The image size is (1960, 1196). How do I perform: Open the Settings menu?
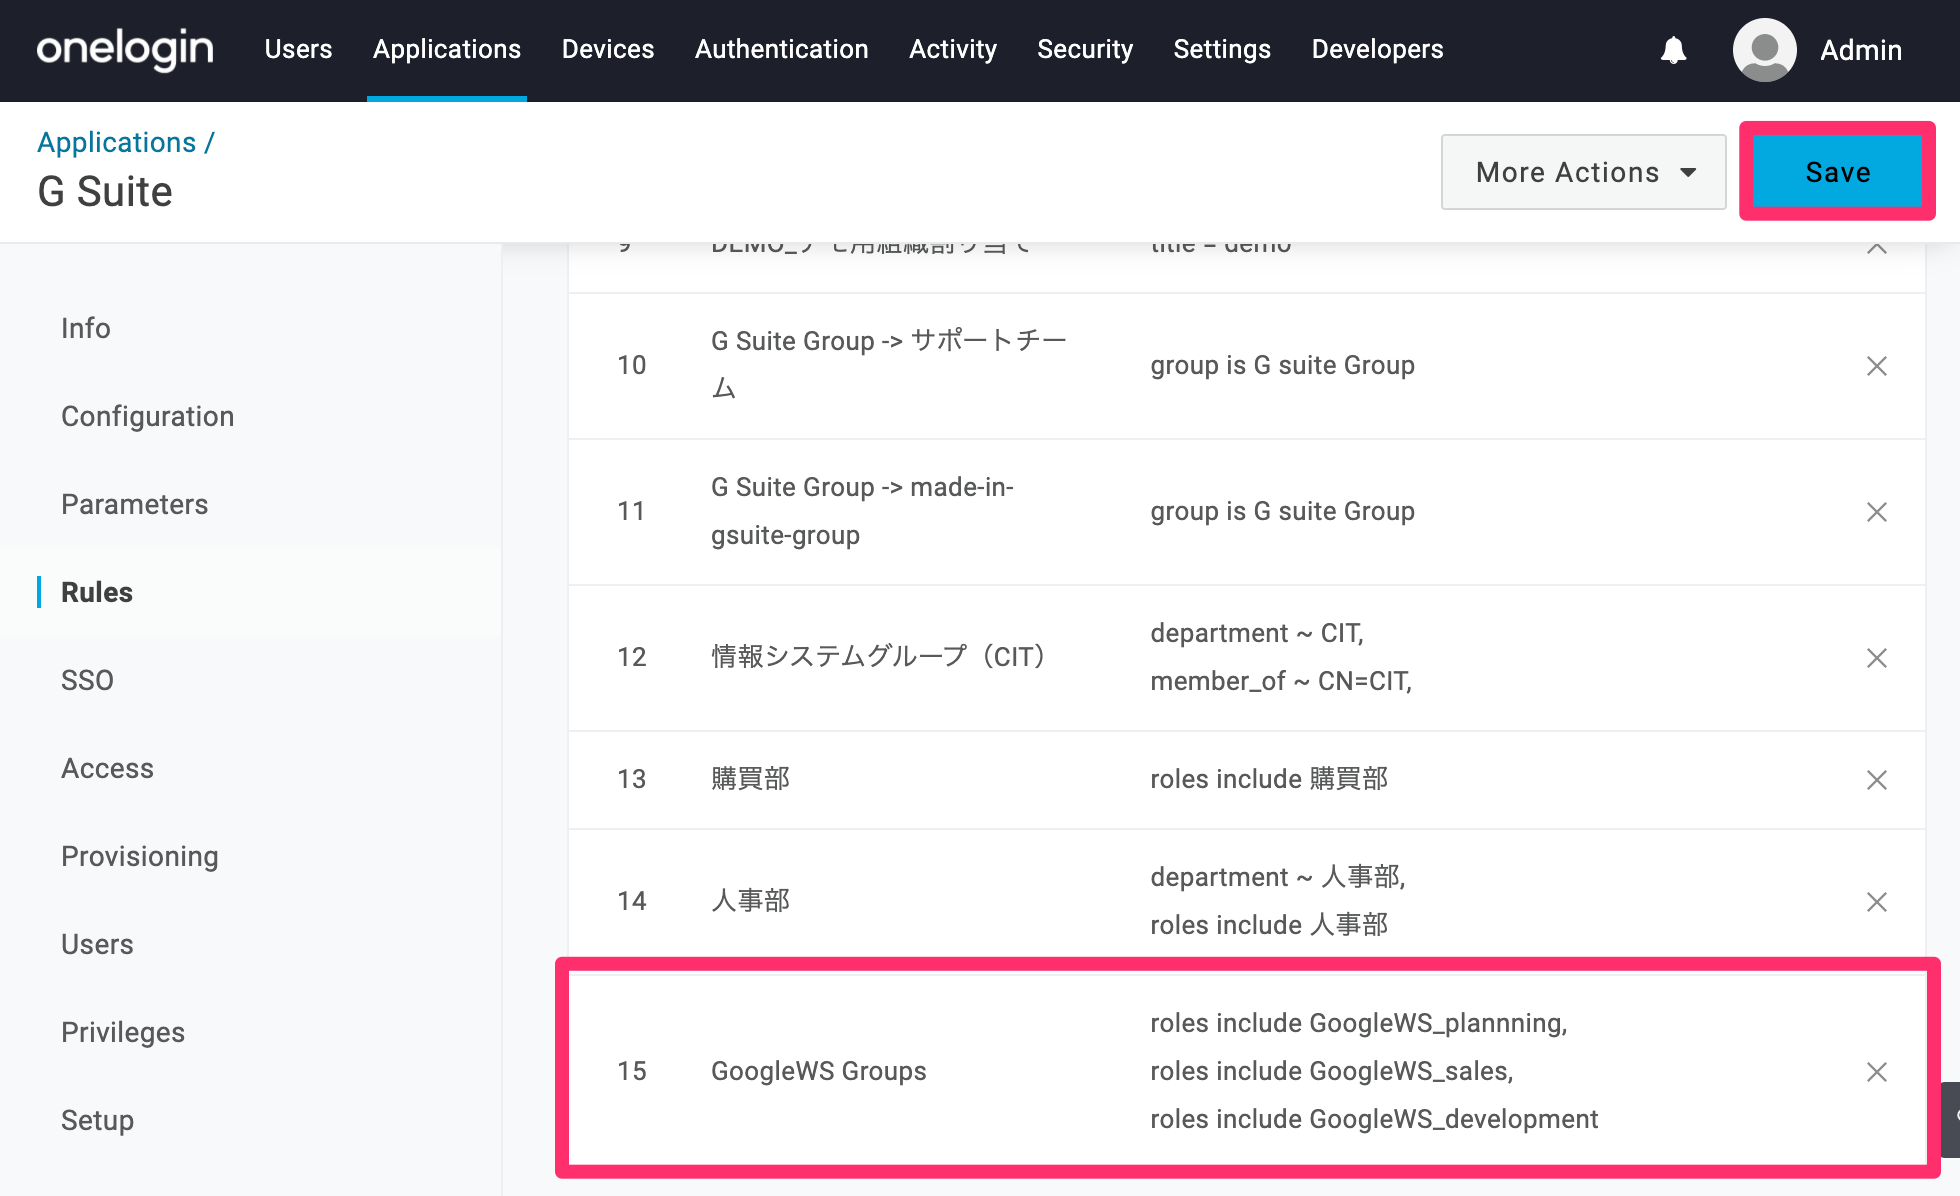1222,49
